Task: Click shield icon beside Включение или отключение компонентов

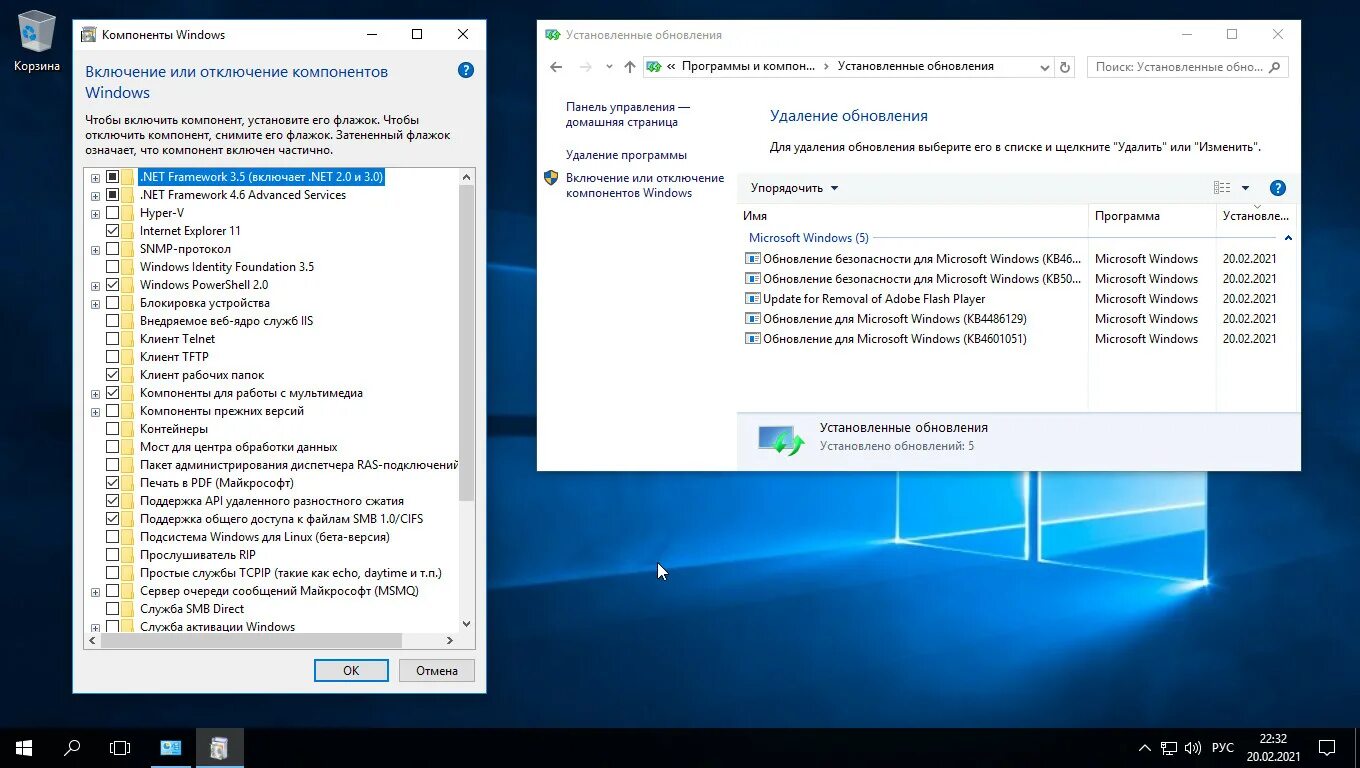Action: point(551,177)
